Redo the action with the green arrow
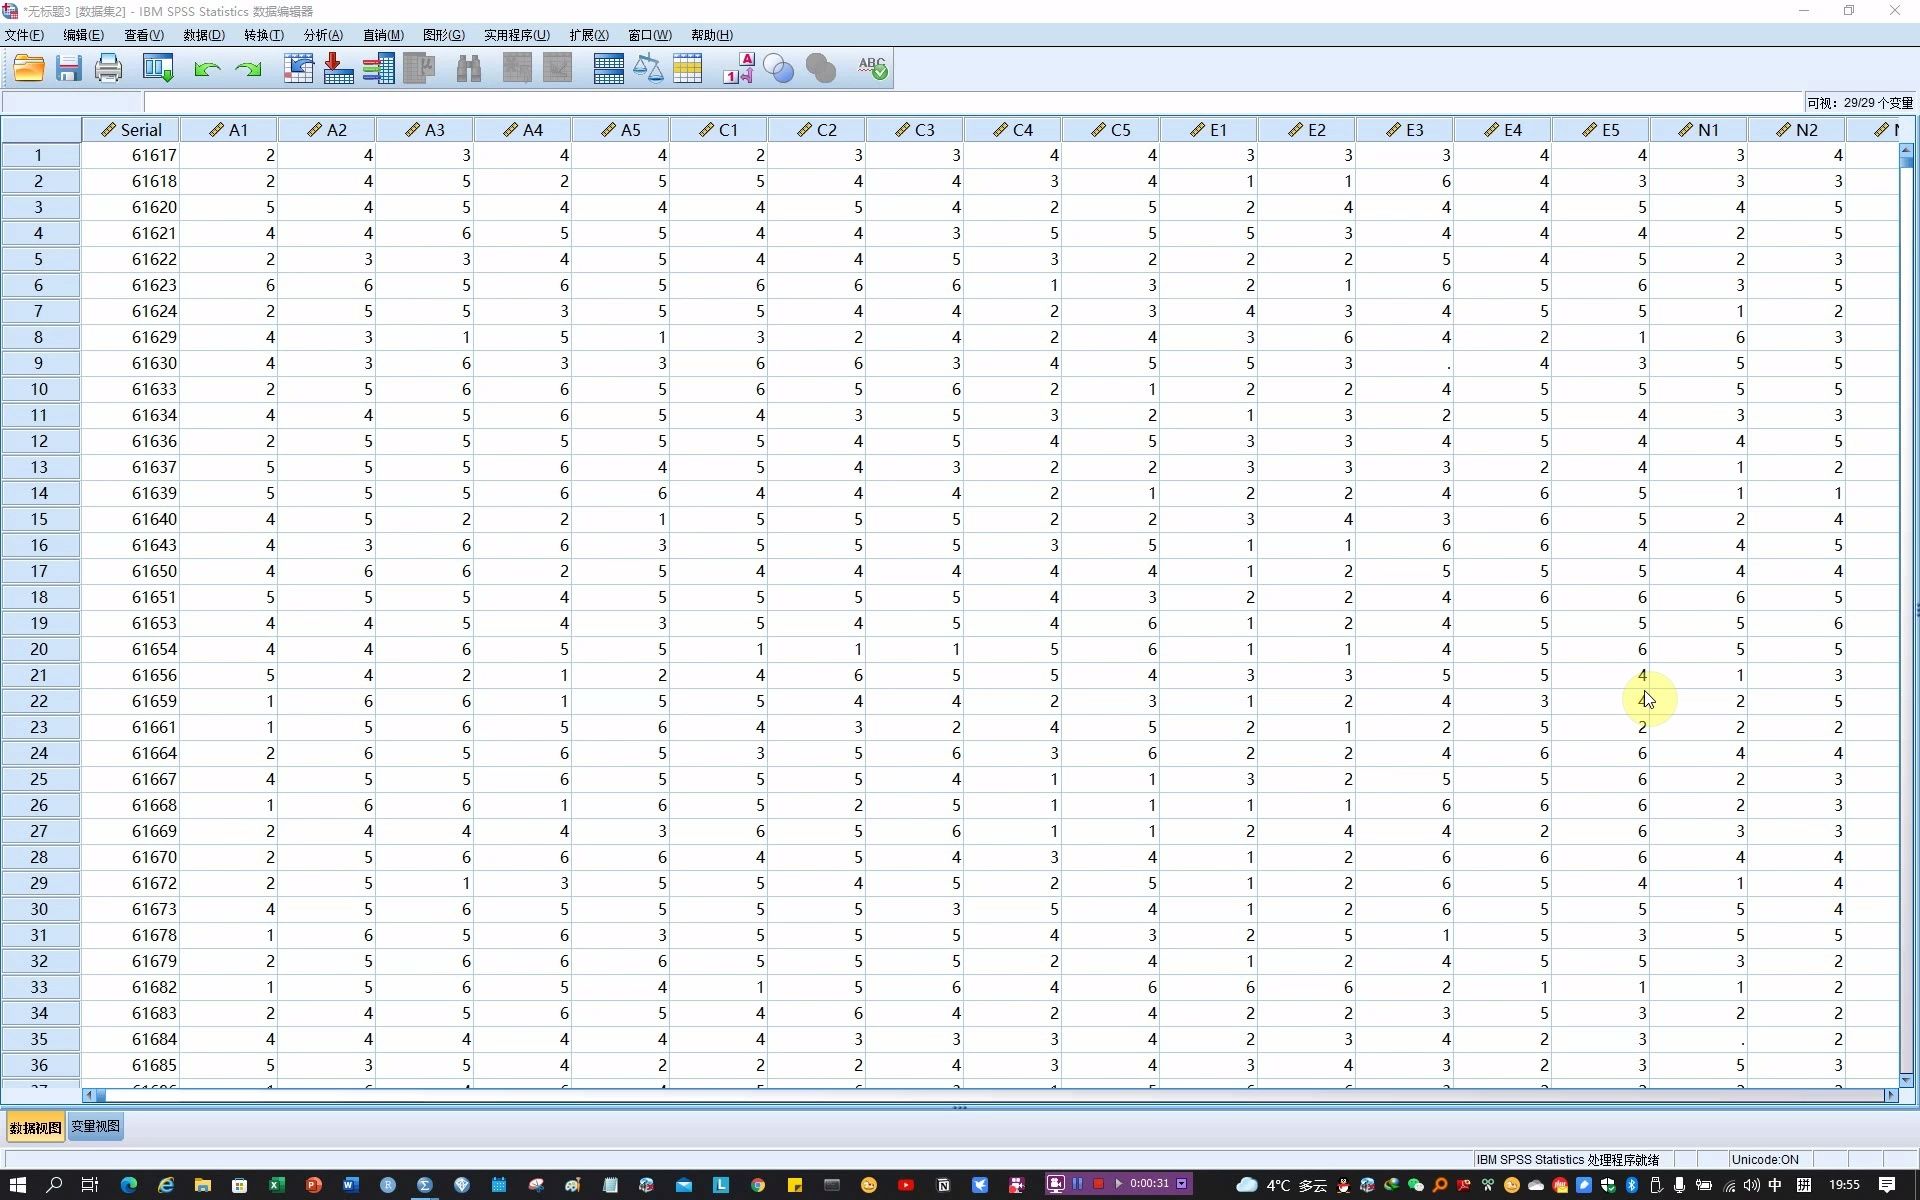1920x1200 pixels. (247, 69)
